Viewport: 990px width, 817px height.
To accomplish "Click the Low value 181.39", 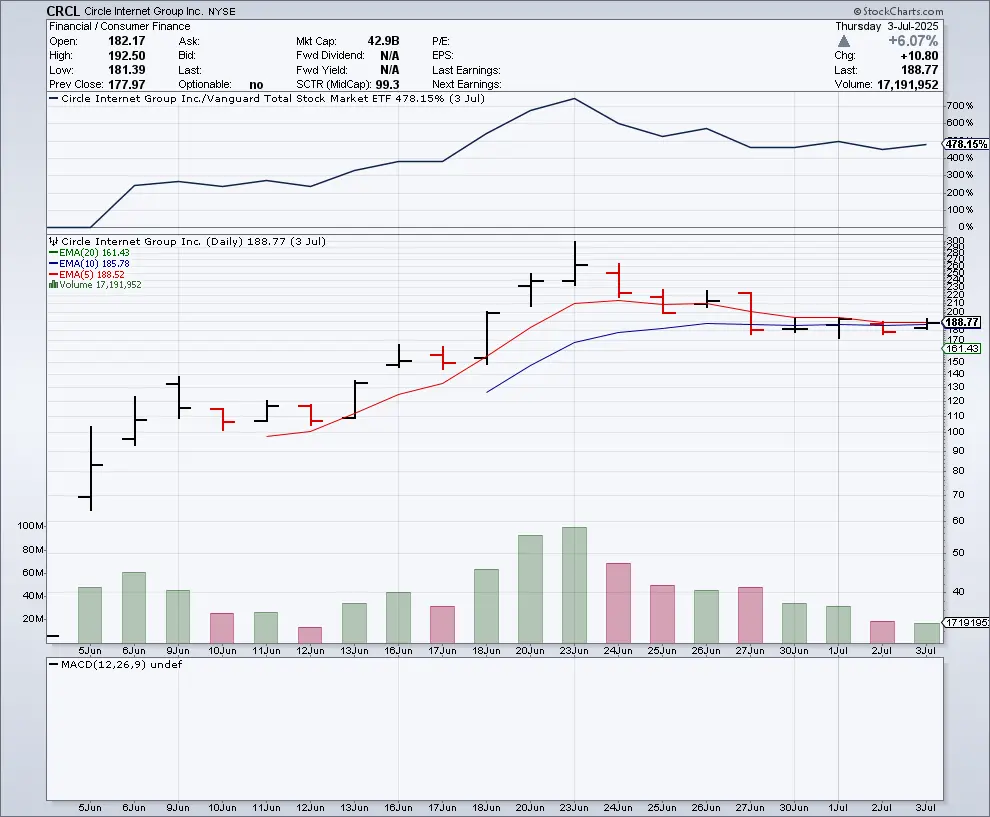I will pos(126,69).
